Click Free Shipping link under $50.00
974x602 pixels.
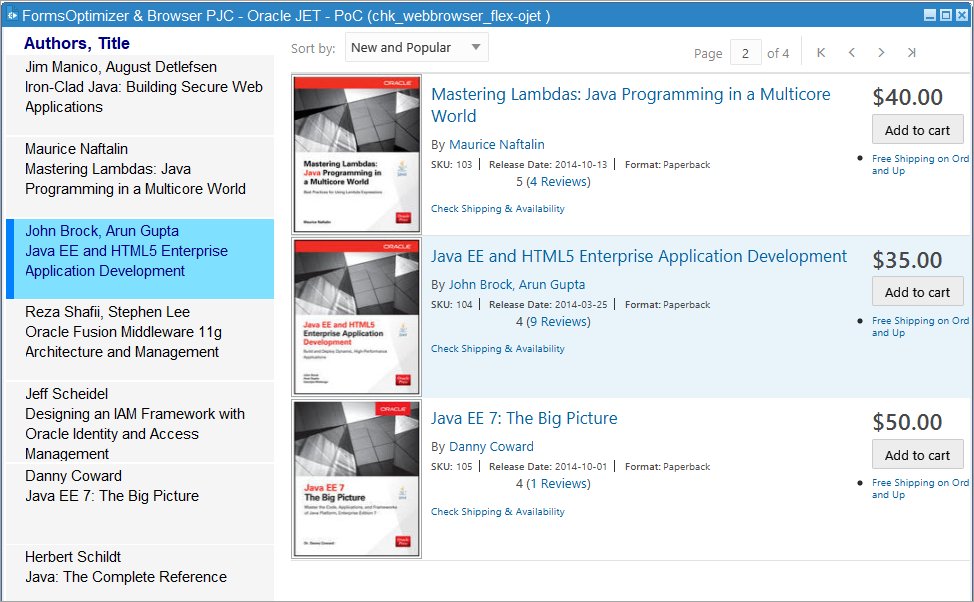[920, 489]
